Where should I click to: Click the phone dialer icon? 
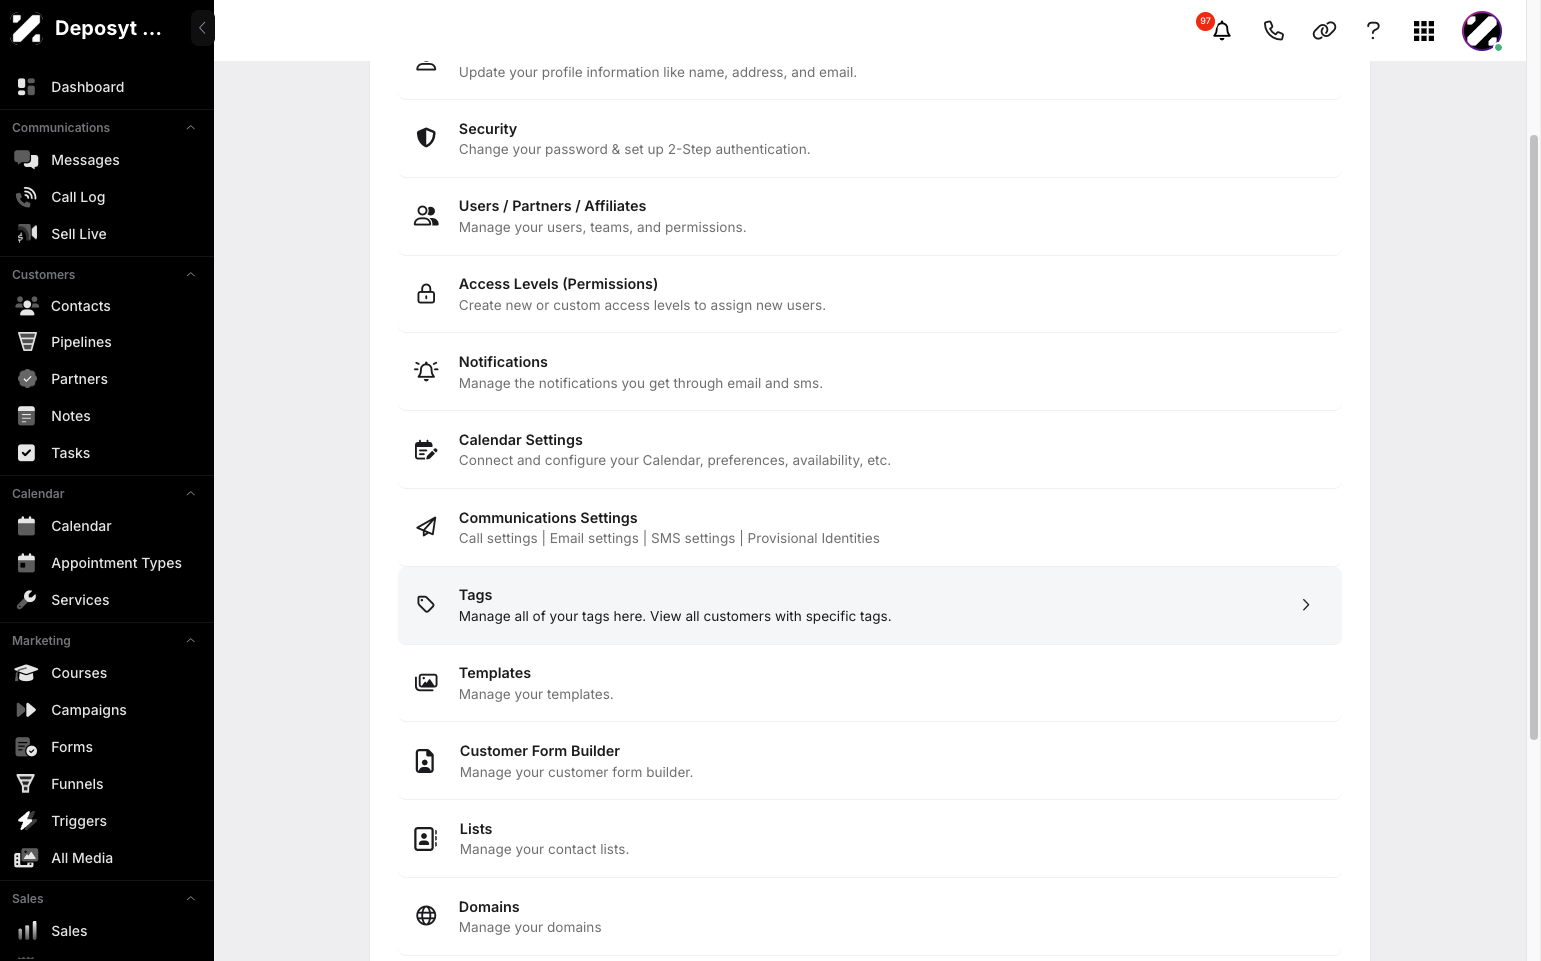pos(1273,31)
